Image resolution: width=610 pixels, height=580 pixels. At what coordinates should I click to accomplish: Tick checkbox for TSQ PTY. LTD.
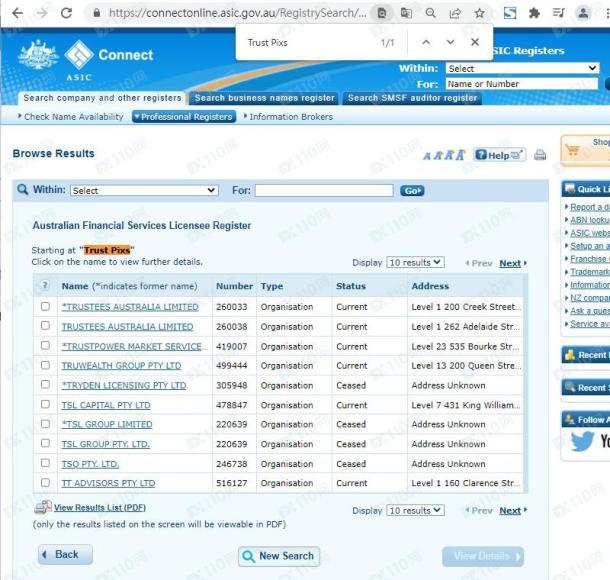pyautogui.click(x=45, y=463)
